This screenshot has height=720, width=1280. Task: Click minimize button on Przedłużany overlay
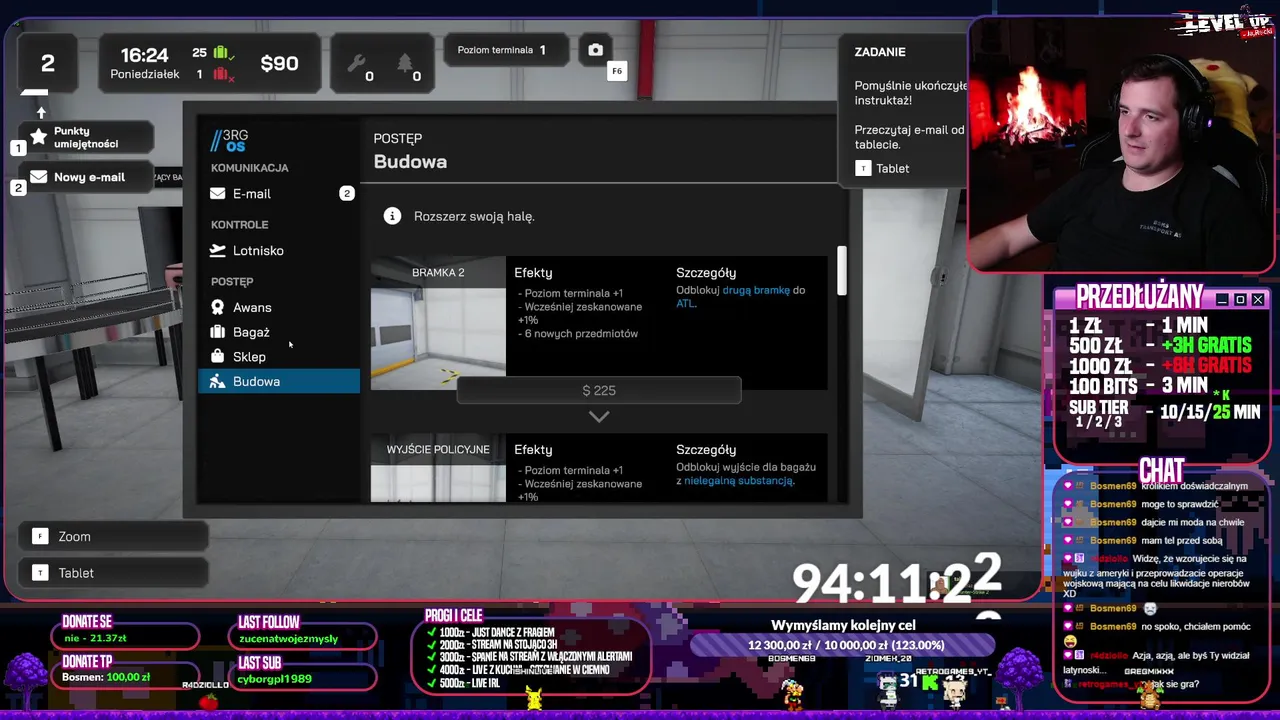[1222, 299]
